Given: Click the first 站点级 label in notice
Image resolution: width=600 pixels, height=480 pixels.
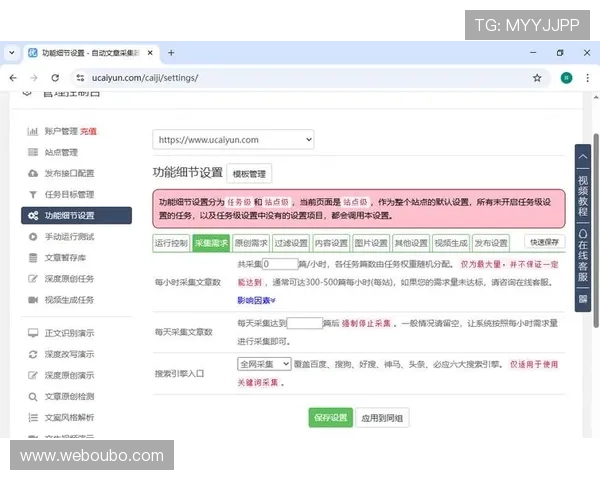Looking at the screenshot, I should pos(277,202).
